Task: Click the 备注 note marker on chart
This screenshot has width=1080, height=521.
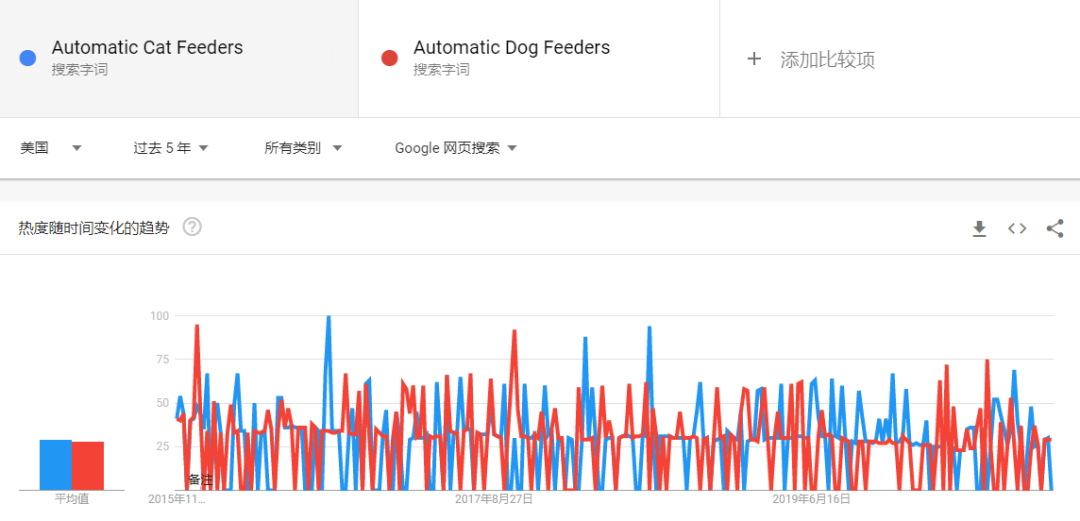Action: (x=200, y=480)
